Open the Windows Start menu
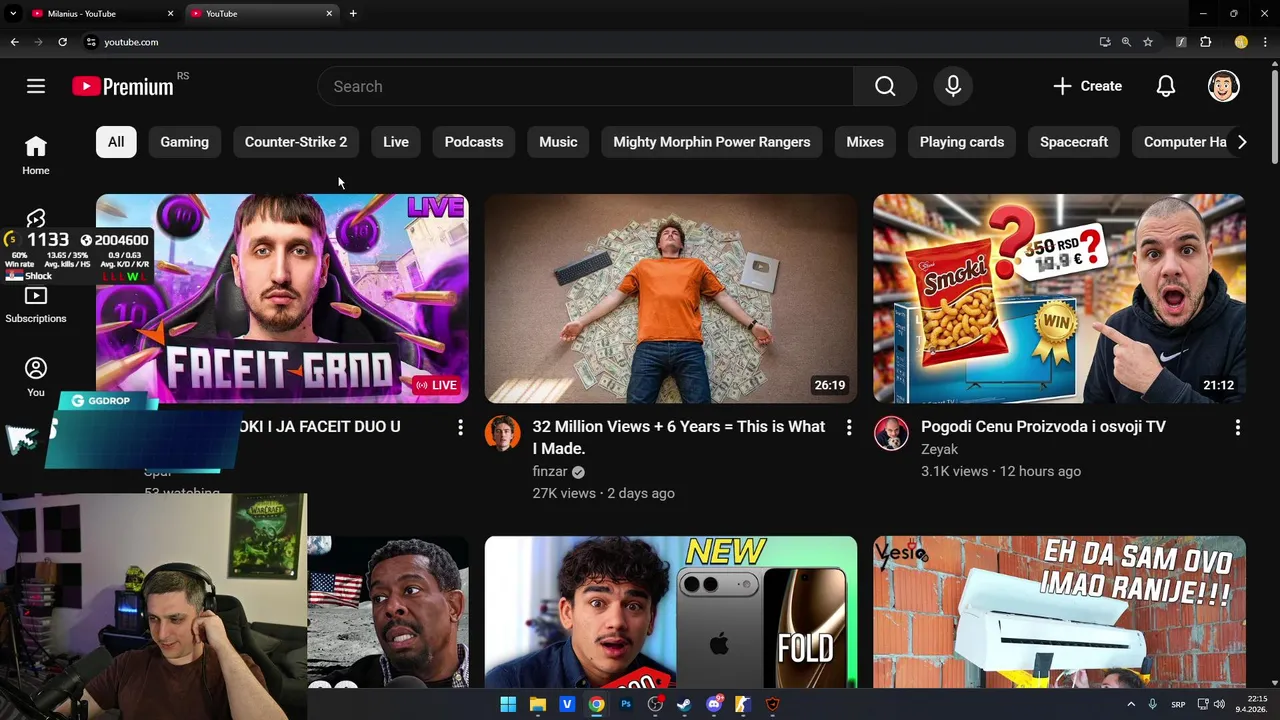This screenshot has width=1280, height=720. pos(508,704)
